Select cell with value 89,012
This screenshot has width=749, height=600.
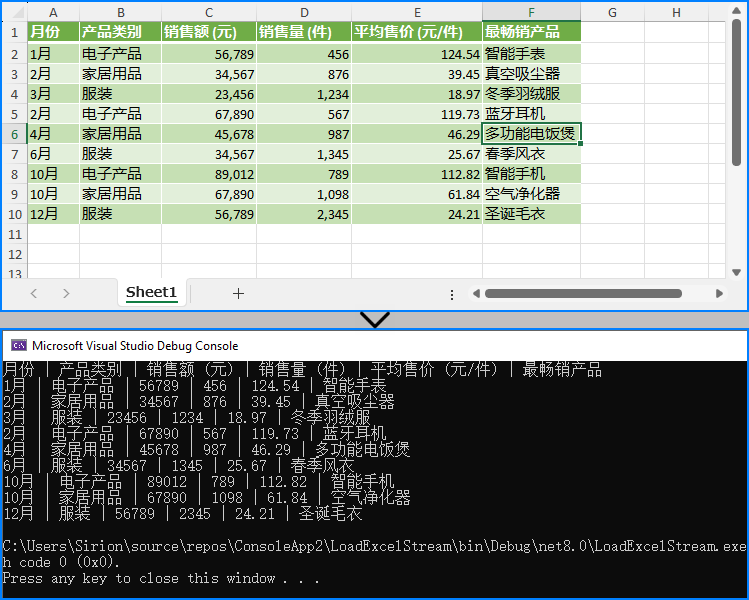(x=209, y=174)
